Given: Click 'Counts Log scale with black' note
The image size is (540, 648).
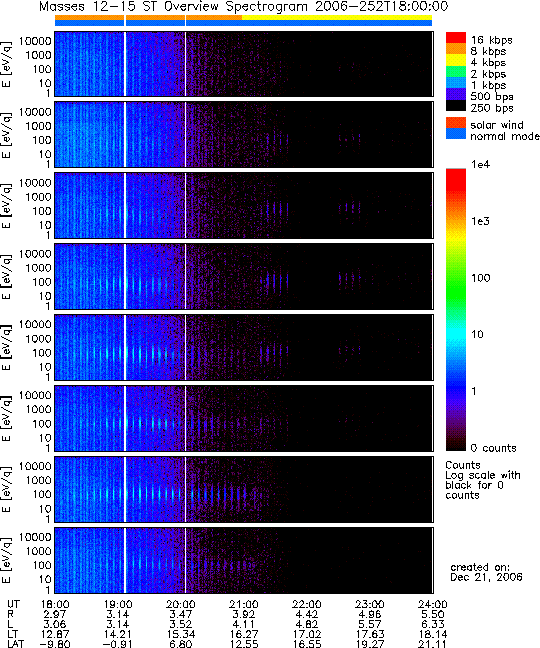Looking at the screenshot, I should (483, 480).
